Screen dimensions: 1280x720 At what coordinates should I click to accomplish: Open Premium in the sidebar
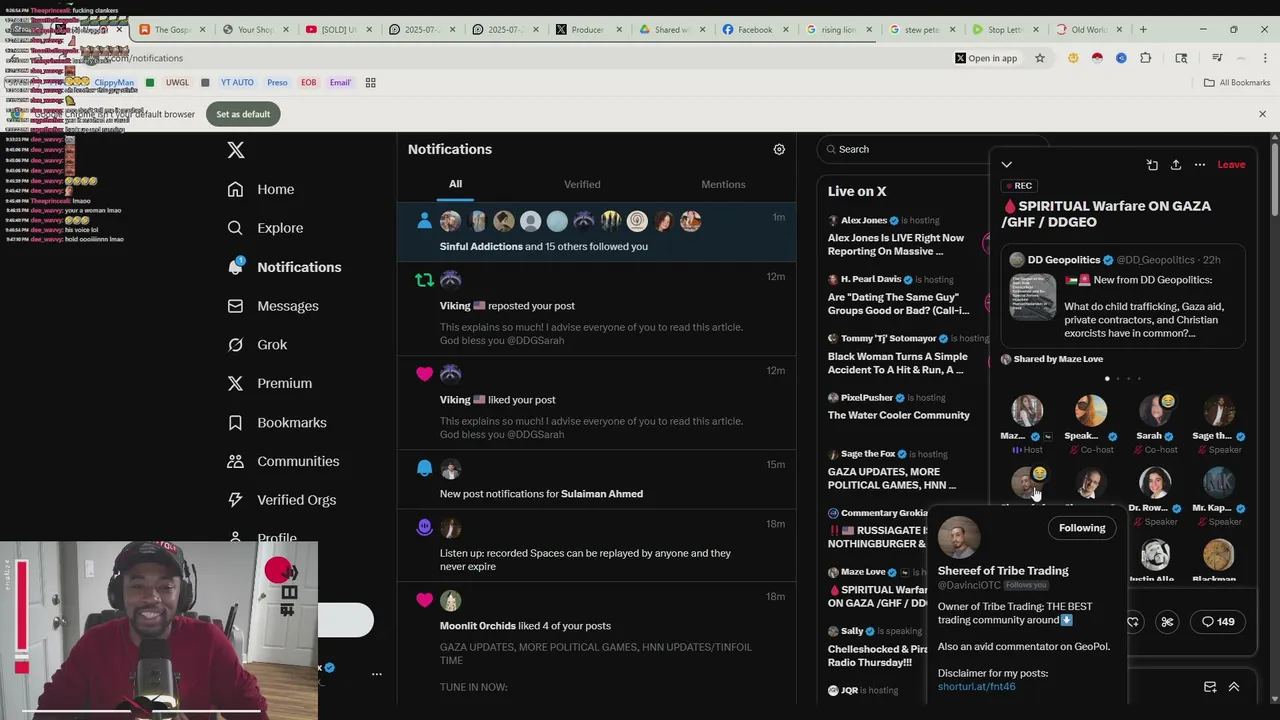(270, 384)
